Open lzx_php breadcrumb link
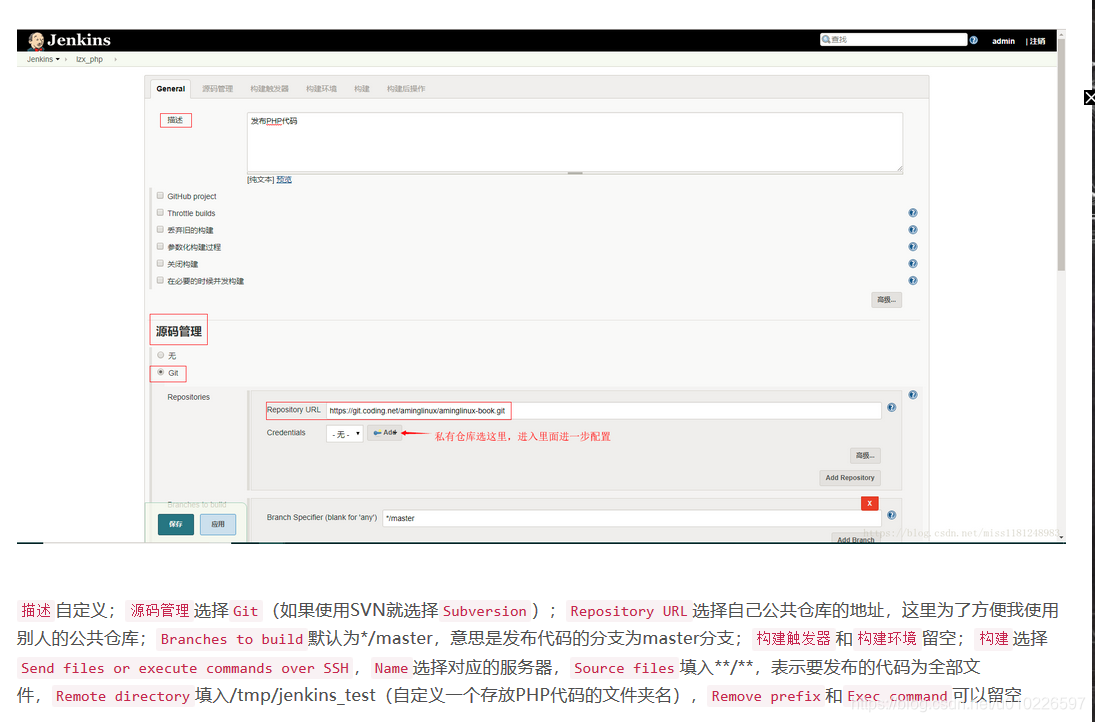Screen dimensions: 1095x722 click(x=89, y=59)
